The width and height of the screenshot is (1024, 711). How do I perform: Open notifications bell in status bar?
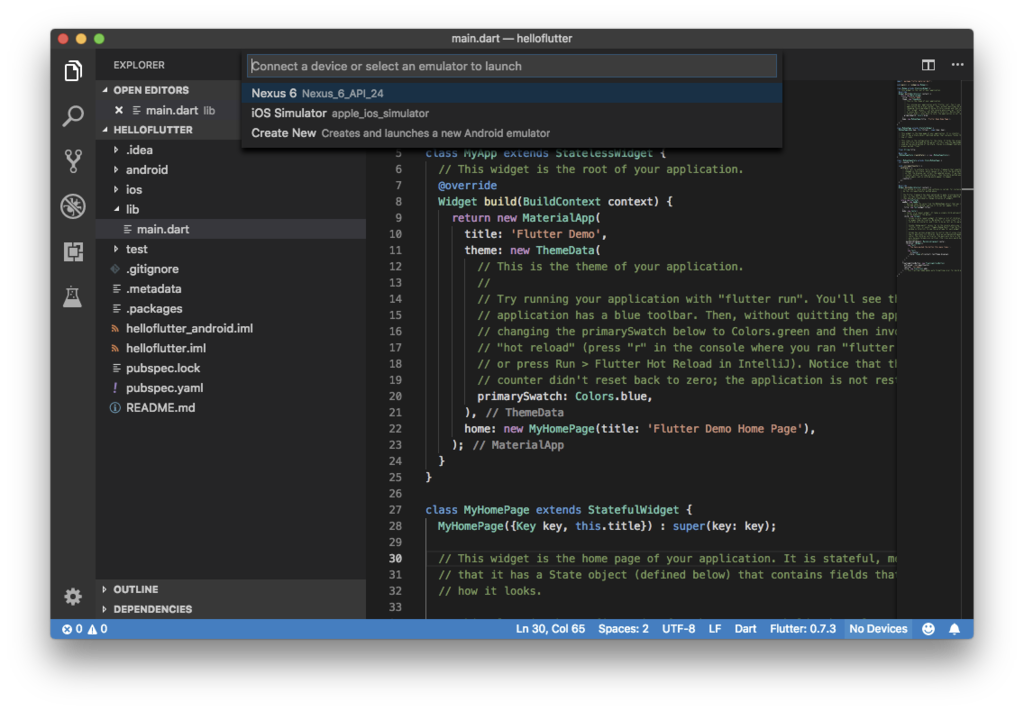(954, 629)
